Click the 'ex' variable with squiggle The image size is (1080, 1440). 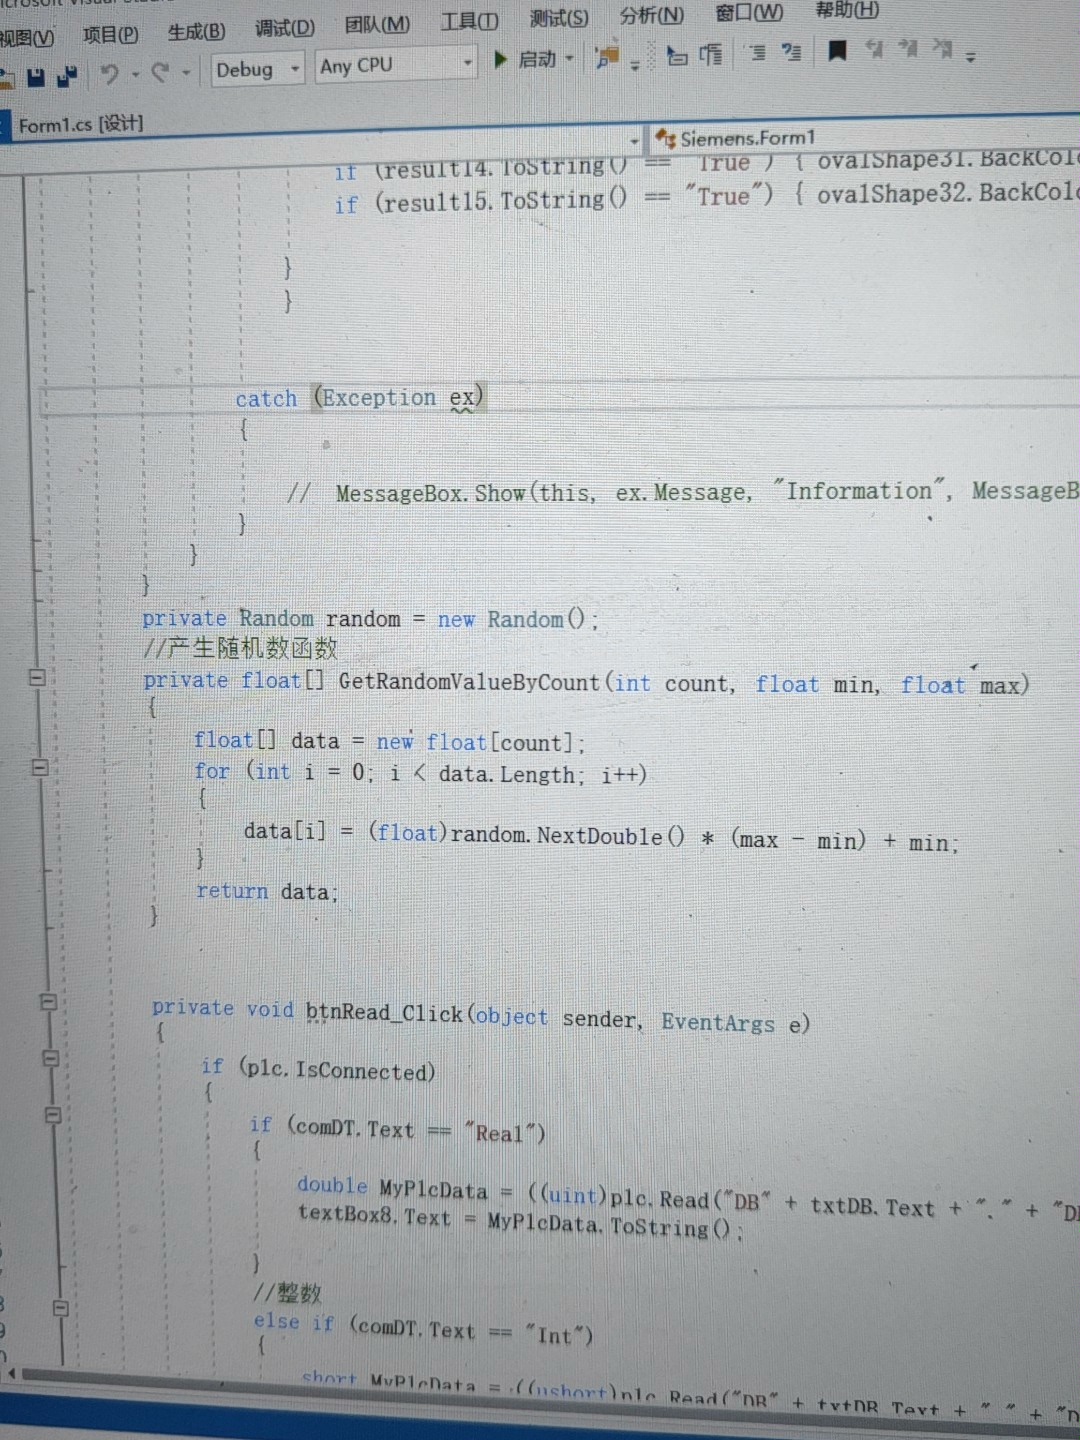click(462, 398)
